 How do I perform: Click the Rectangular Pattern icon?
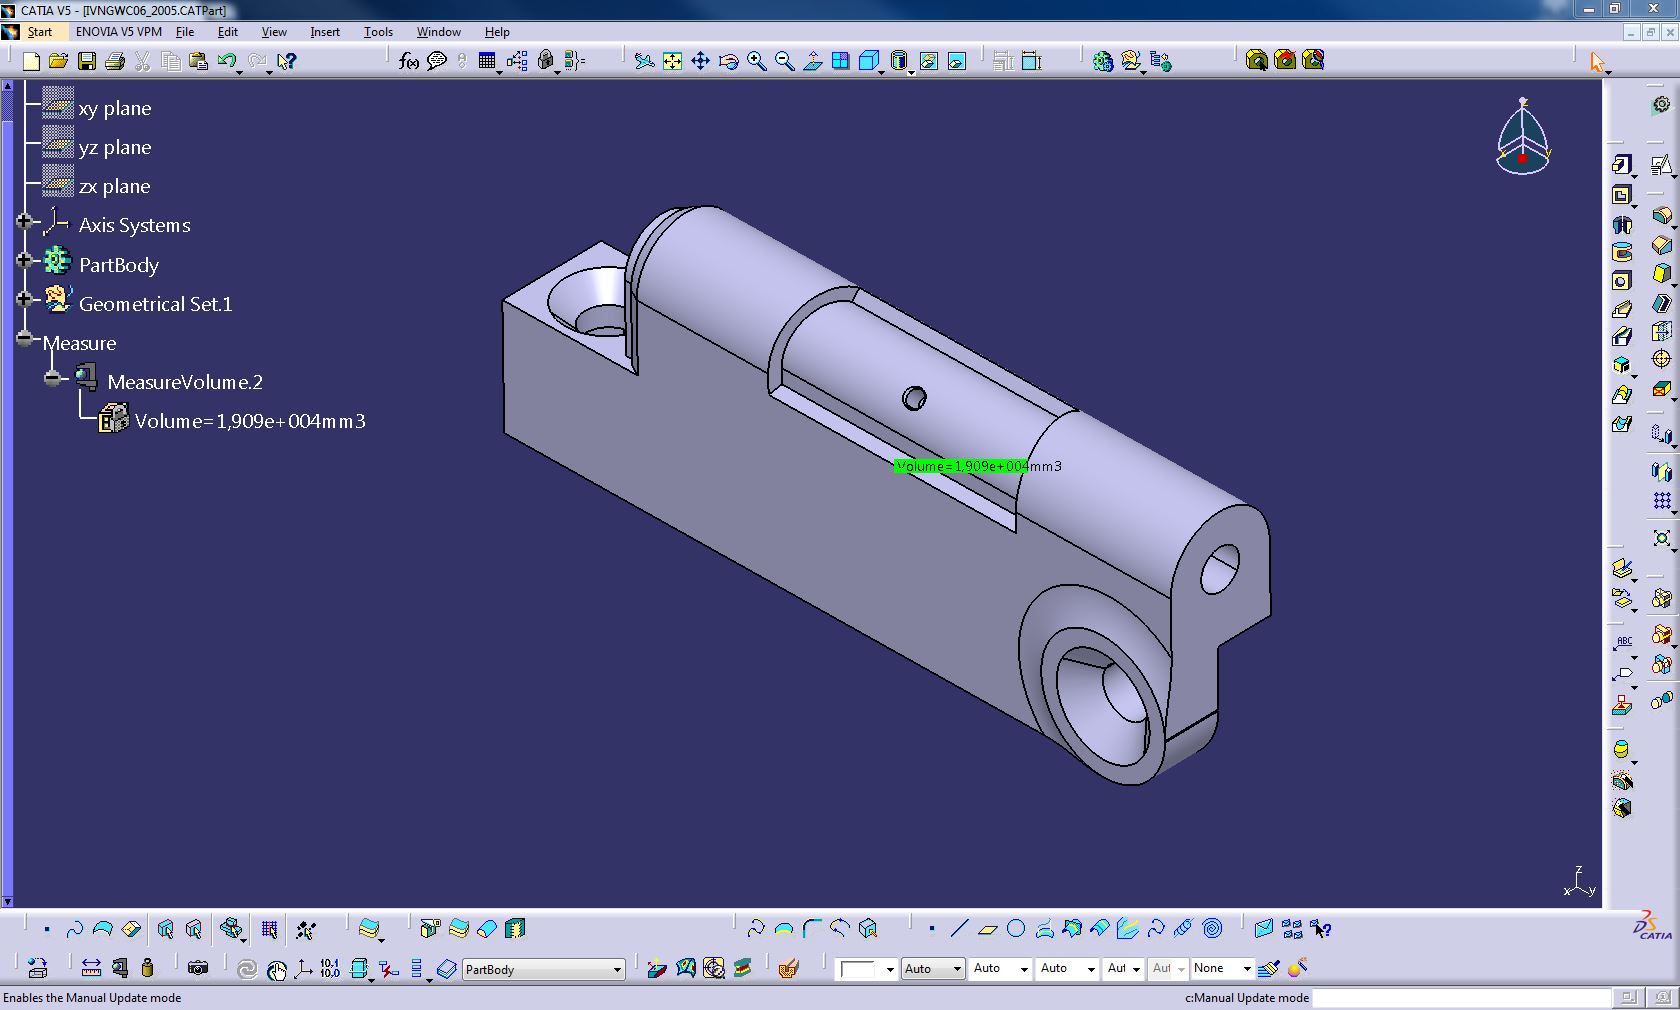pos(1662,500)
